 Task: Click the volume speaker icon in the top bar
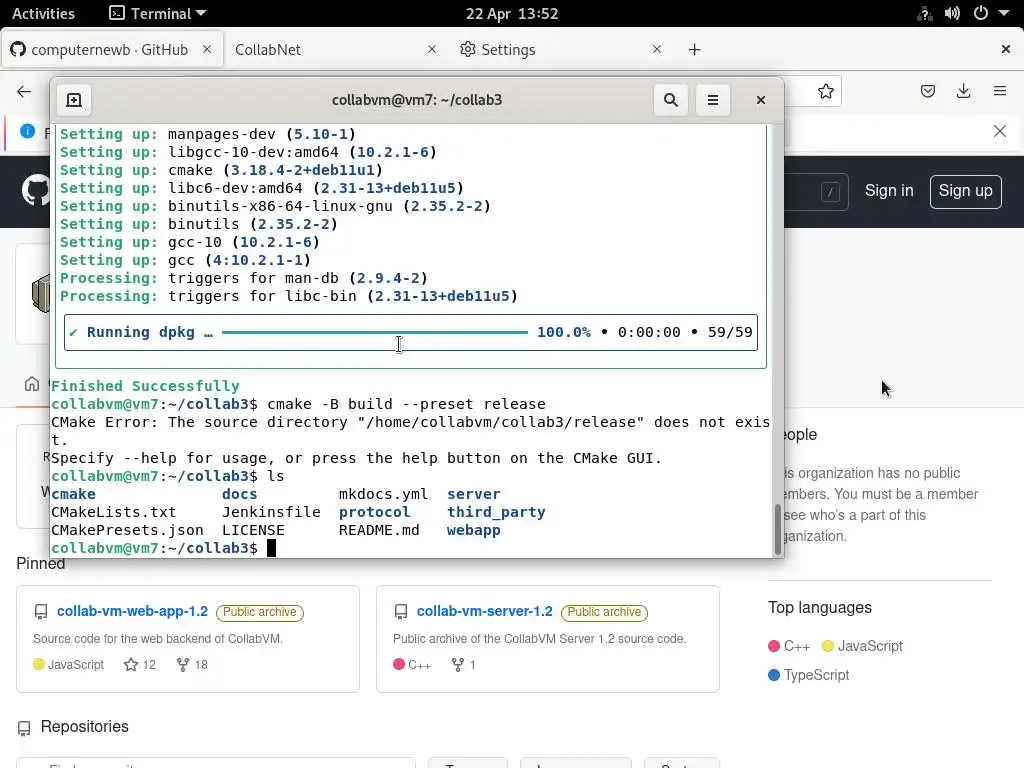(952, 13)
